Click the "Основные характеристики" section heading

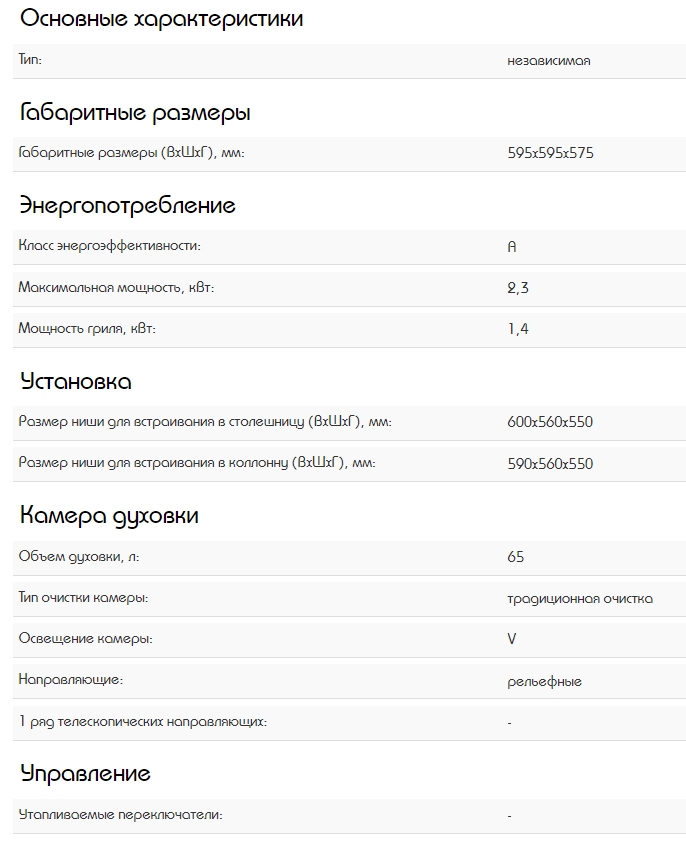pyautogui.click(x=161, y=19)
